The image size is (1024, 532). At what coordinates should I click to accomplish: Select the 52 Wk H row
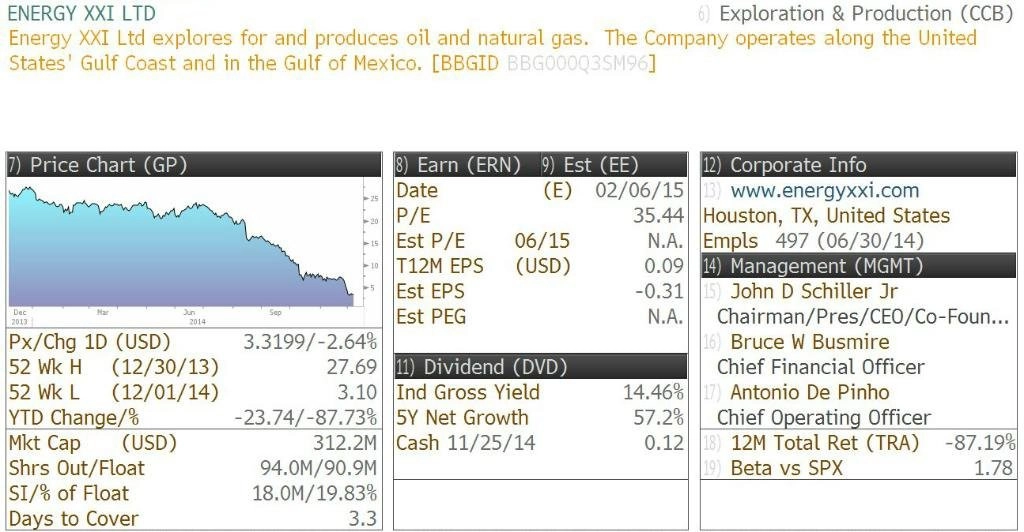[x=193, y=367]
